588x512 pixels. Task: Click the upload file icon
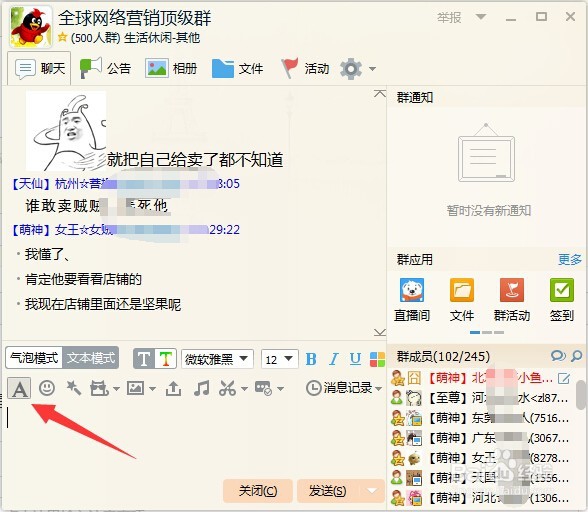[173, 388]
